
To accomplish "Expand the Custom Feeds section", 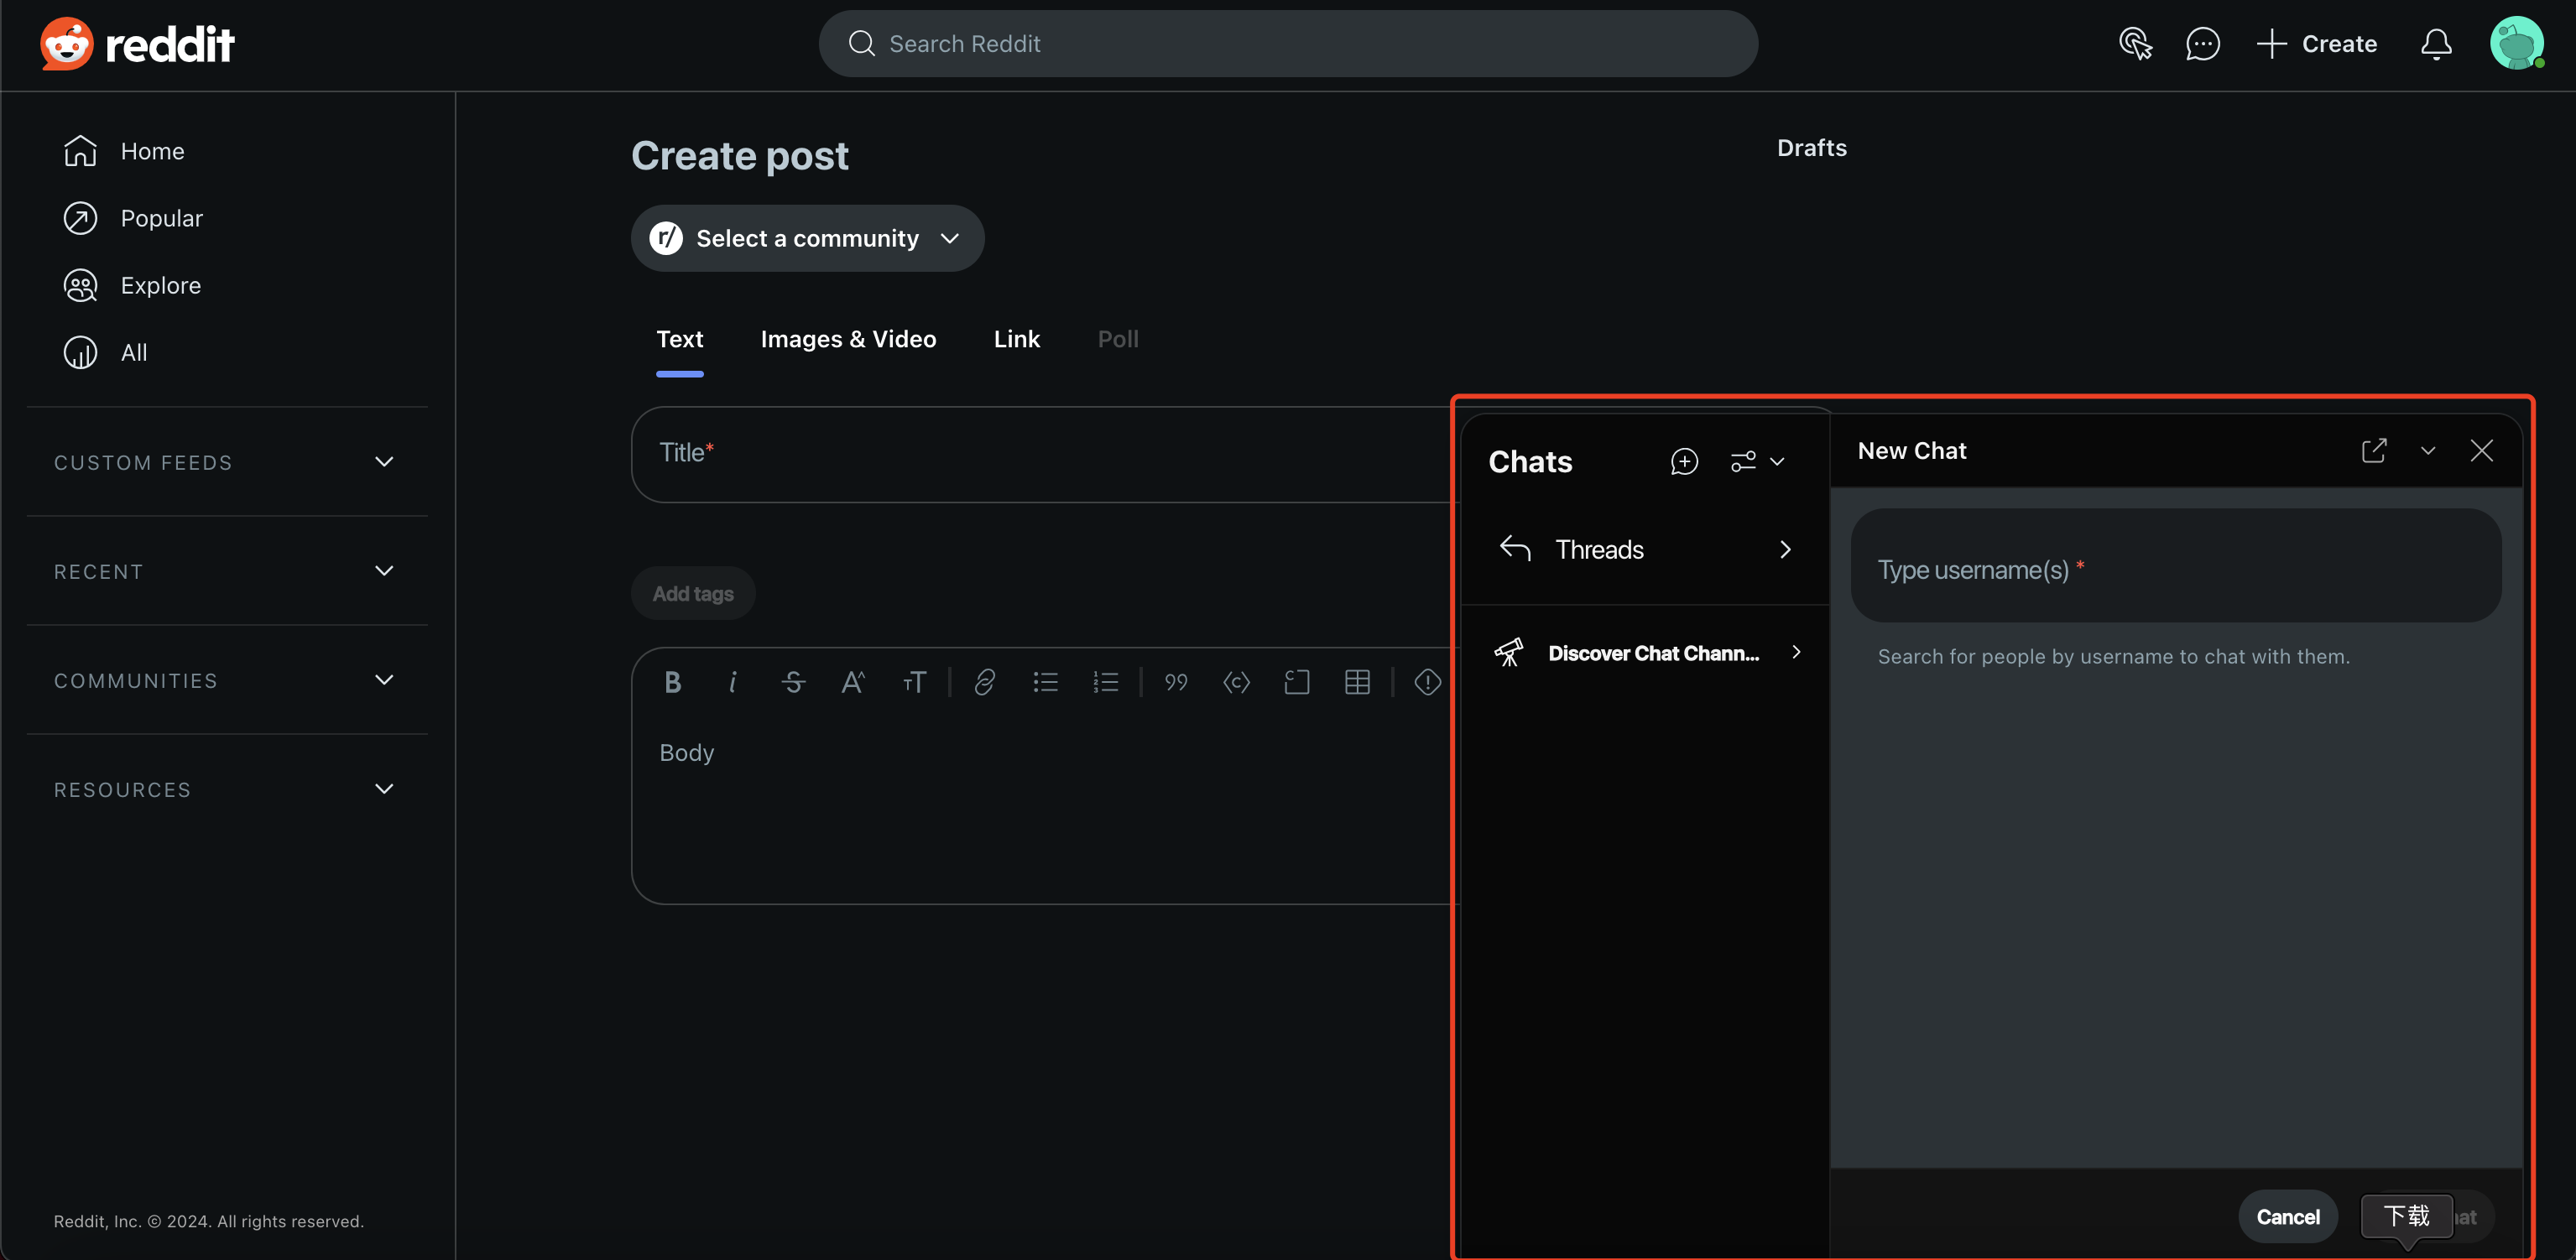I will [384, 462].
